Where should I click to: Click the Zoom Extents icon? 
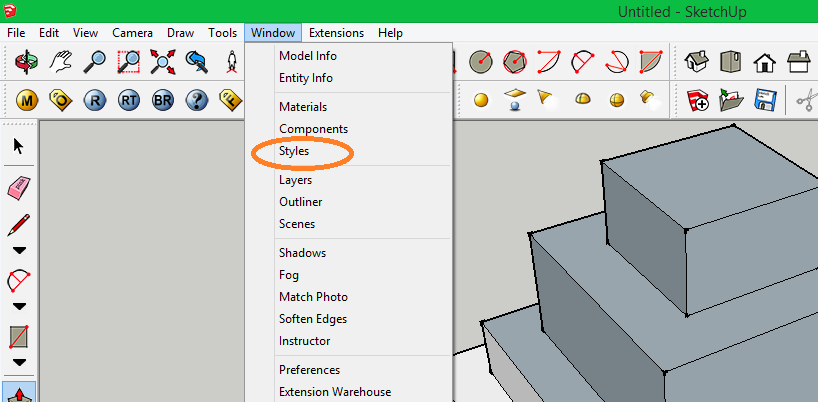163,62
